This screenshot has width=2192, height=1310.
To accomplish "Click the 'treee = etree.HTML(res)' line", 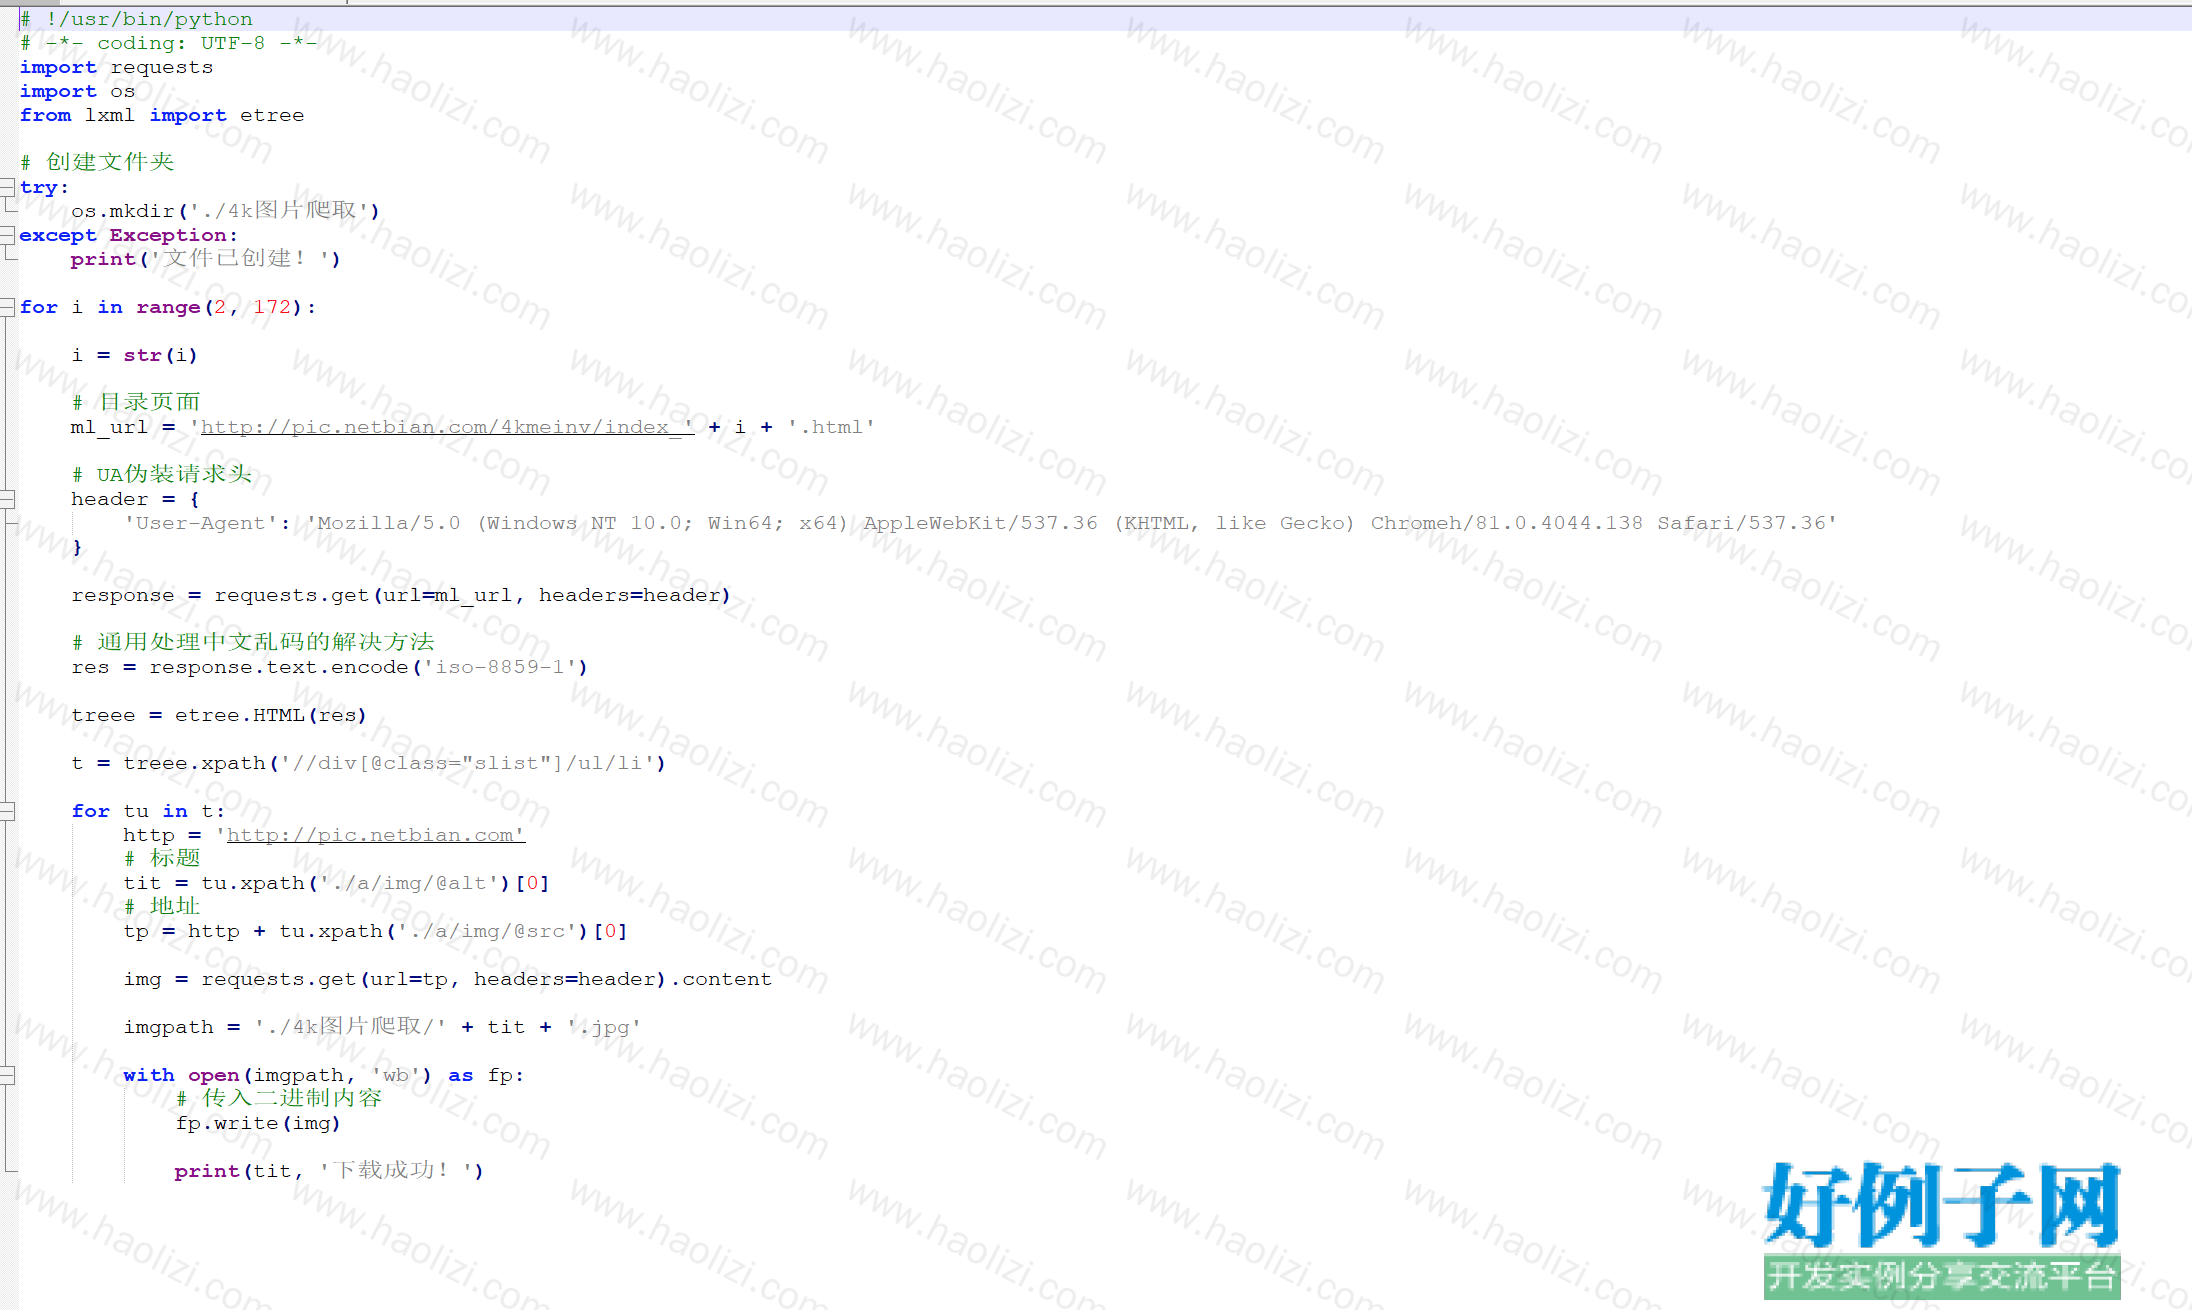I will (x=219, y=715).
